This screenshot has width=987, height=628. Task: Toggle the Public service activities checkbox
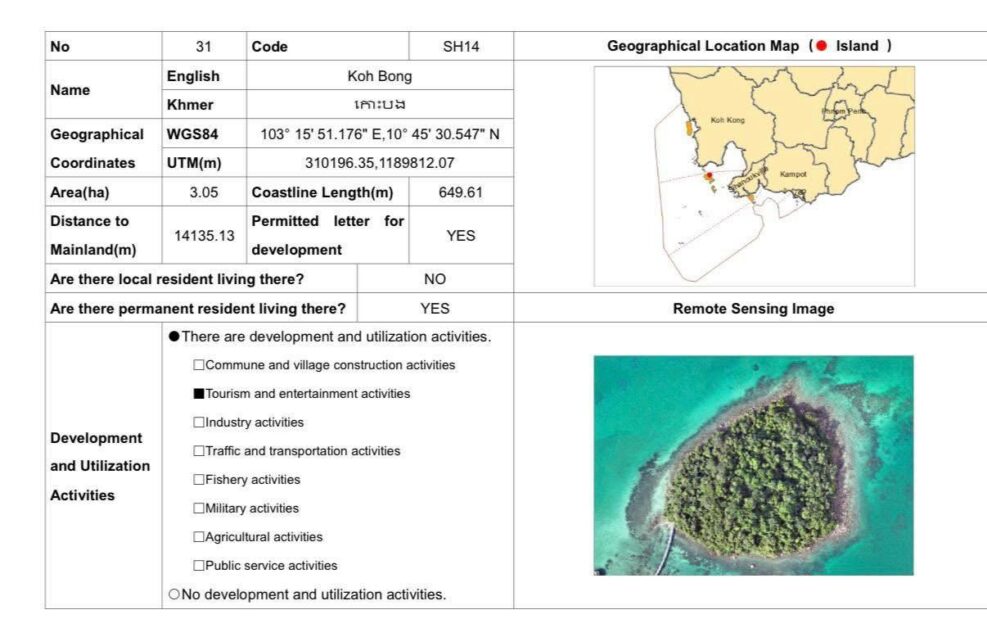(x=199, y=565)
